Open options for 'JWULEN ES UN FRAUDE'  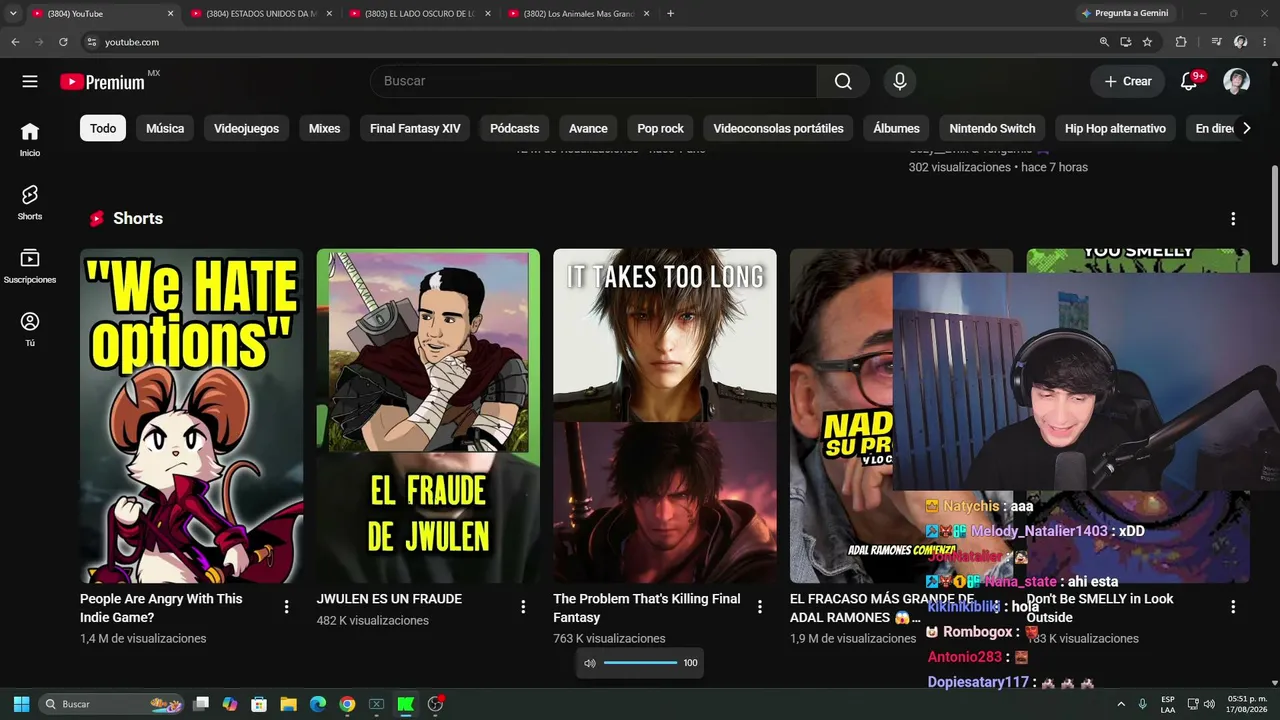tap(523, 607)
